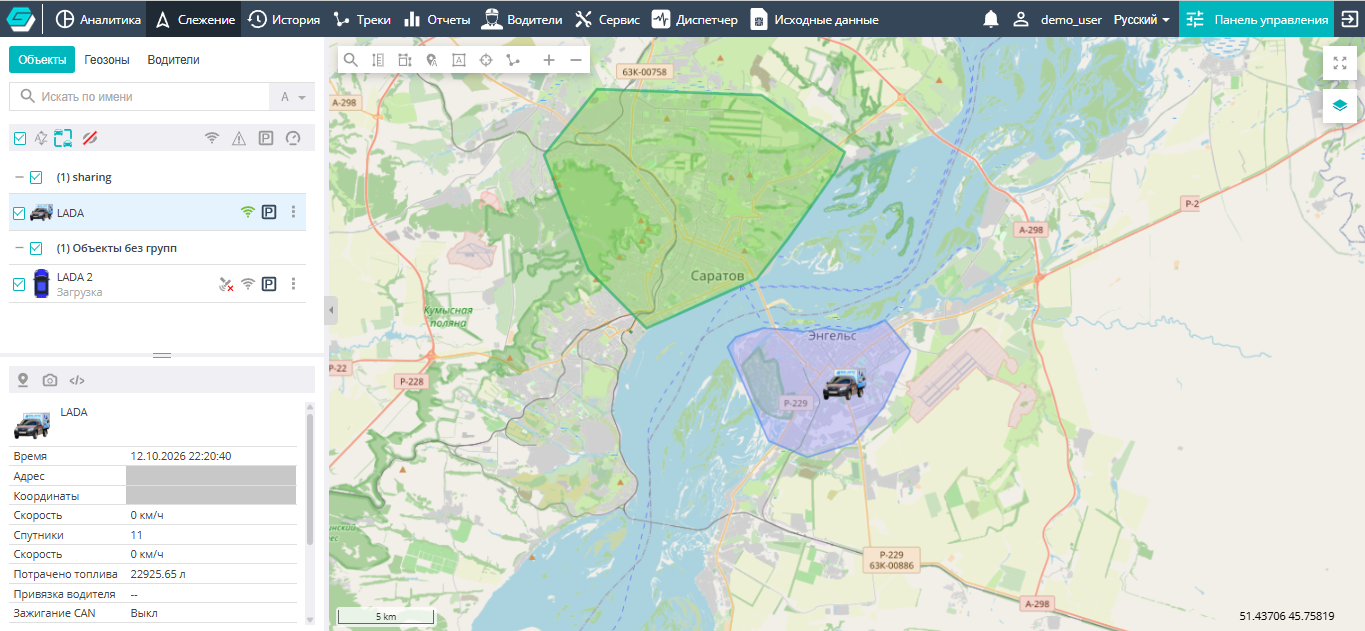Click the application logo icon
The width and height of the screenshot is (1365, 631).
coord(21,19)
